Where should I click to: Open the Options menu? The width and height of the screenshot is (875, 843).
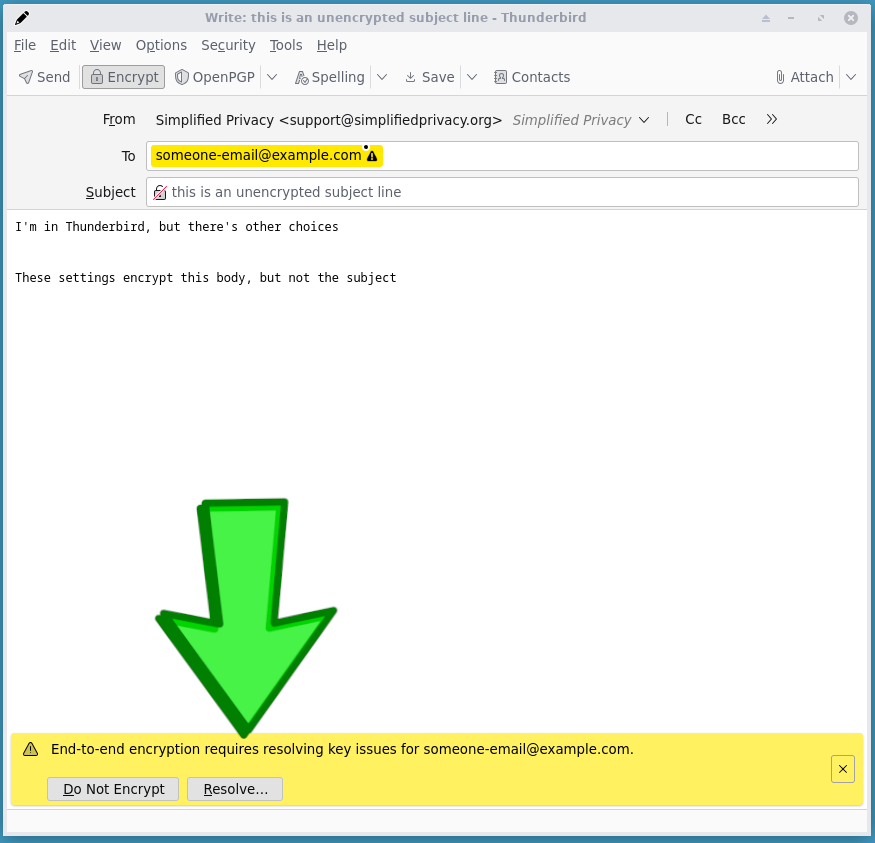[161, 45]
